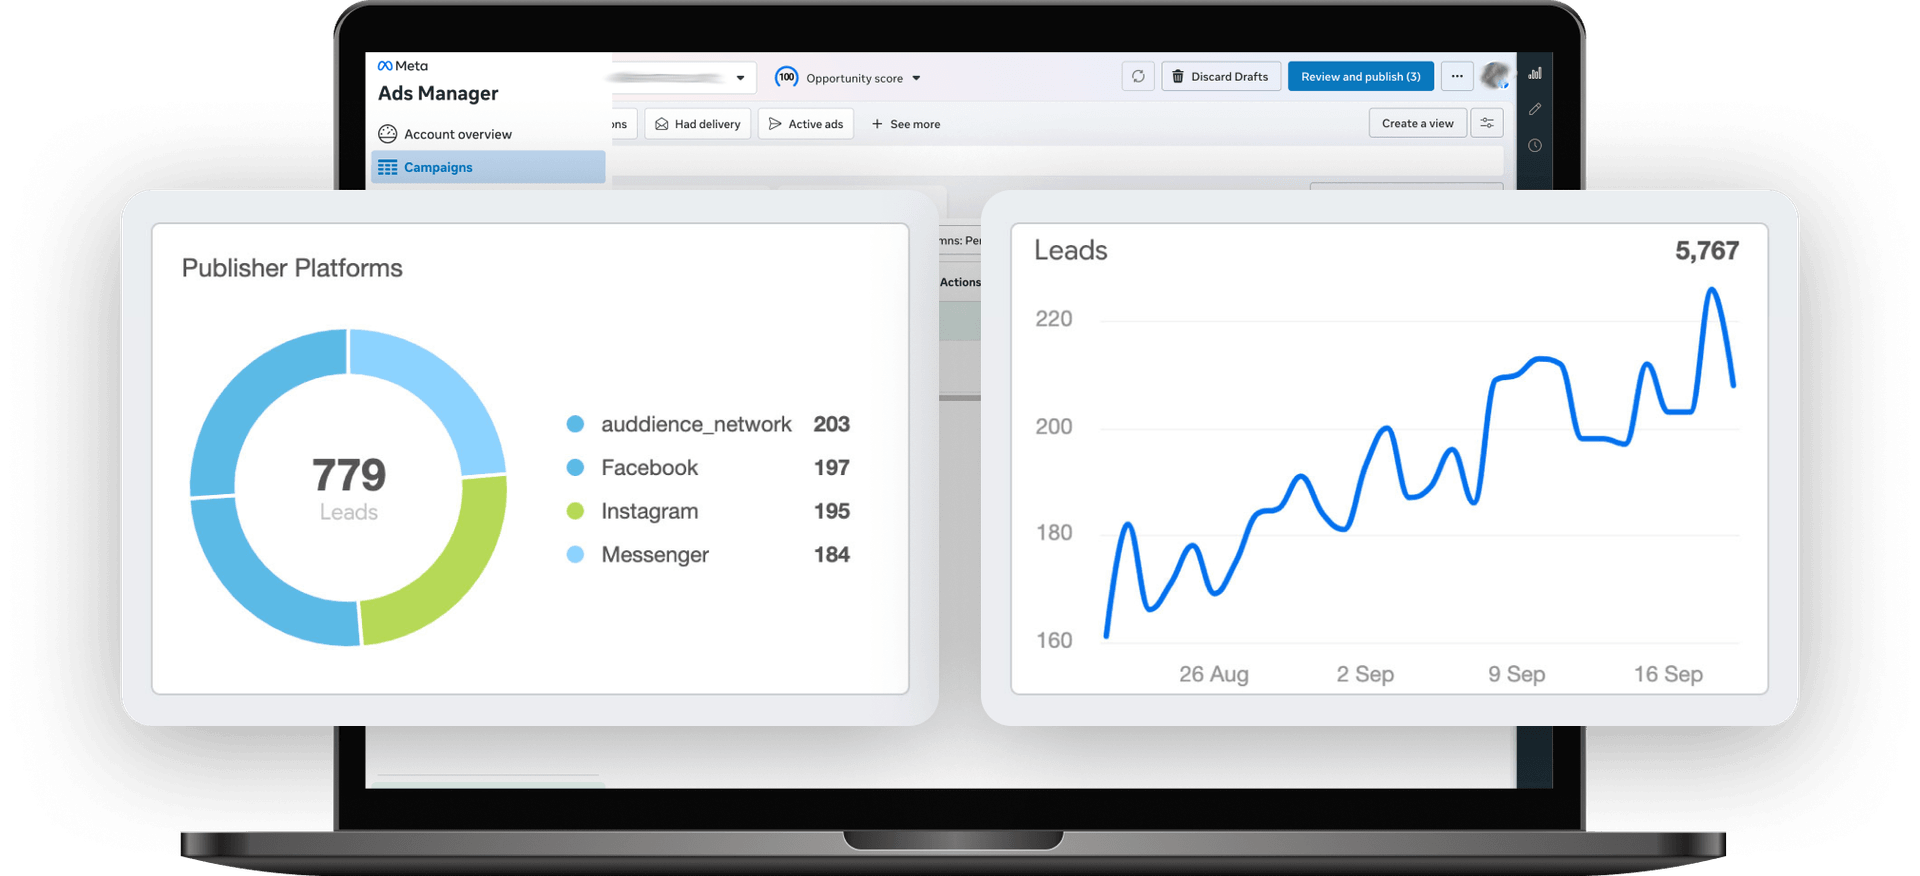The width and height of the screenshot is (1920, 876).
Task: Apply the Active ads filter
Action: point(806,124)
